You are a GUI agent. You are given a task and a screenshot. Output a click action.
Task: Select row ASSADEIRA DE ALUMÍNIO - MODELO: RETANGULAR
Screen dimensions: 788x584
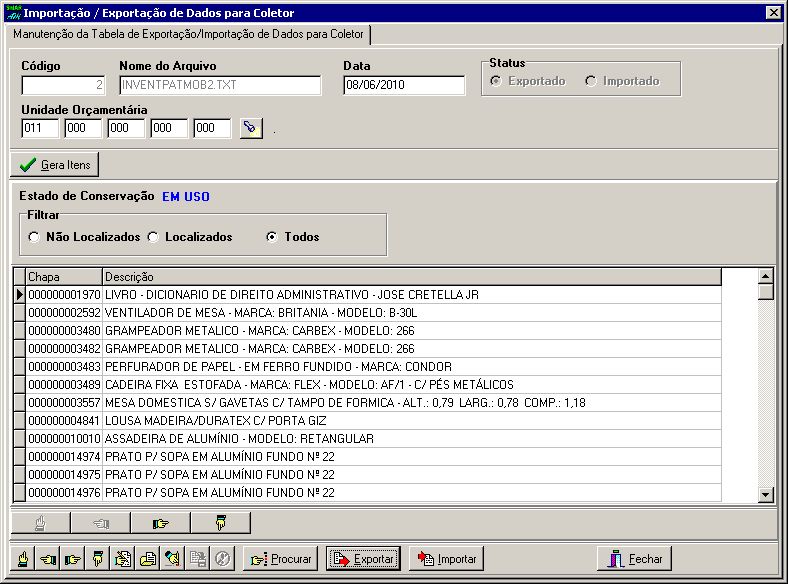pos(374,439)
